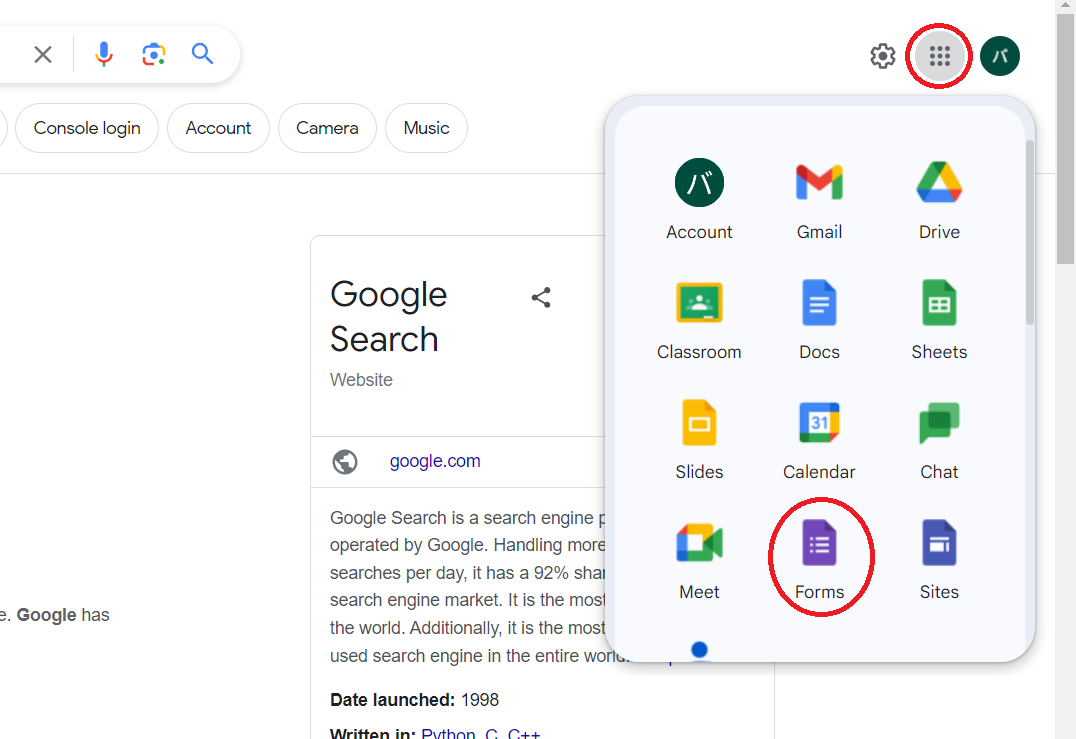Open Google Classroom app
Image resolution: width=1076 pixels, height=739 pixels.
(x=699, y=320)
